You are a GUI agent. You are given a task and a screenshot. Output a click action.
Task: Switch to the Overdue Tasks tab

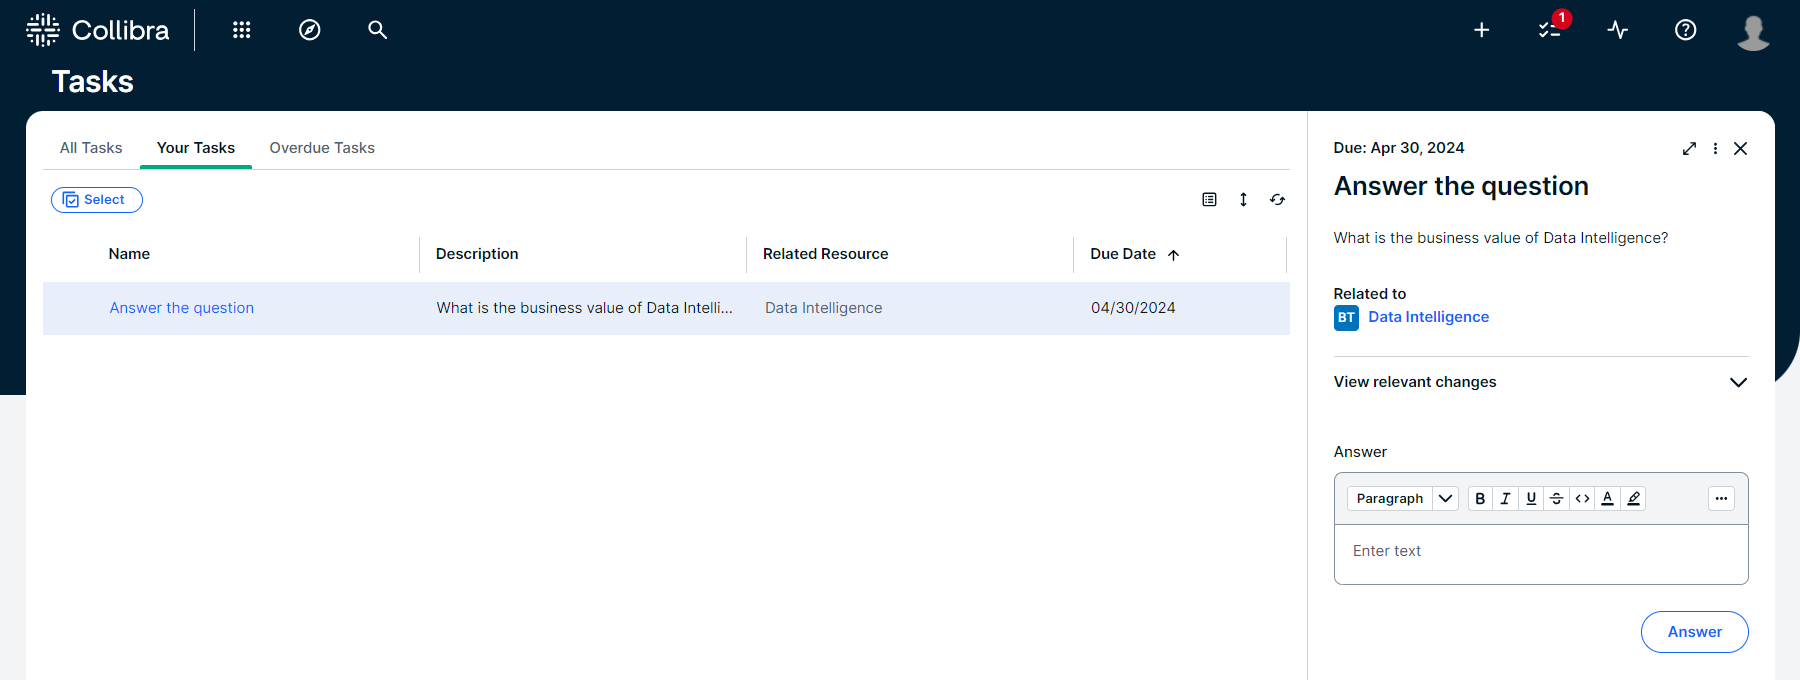pos(322,148)
